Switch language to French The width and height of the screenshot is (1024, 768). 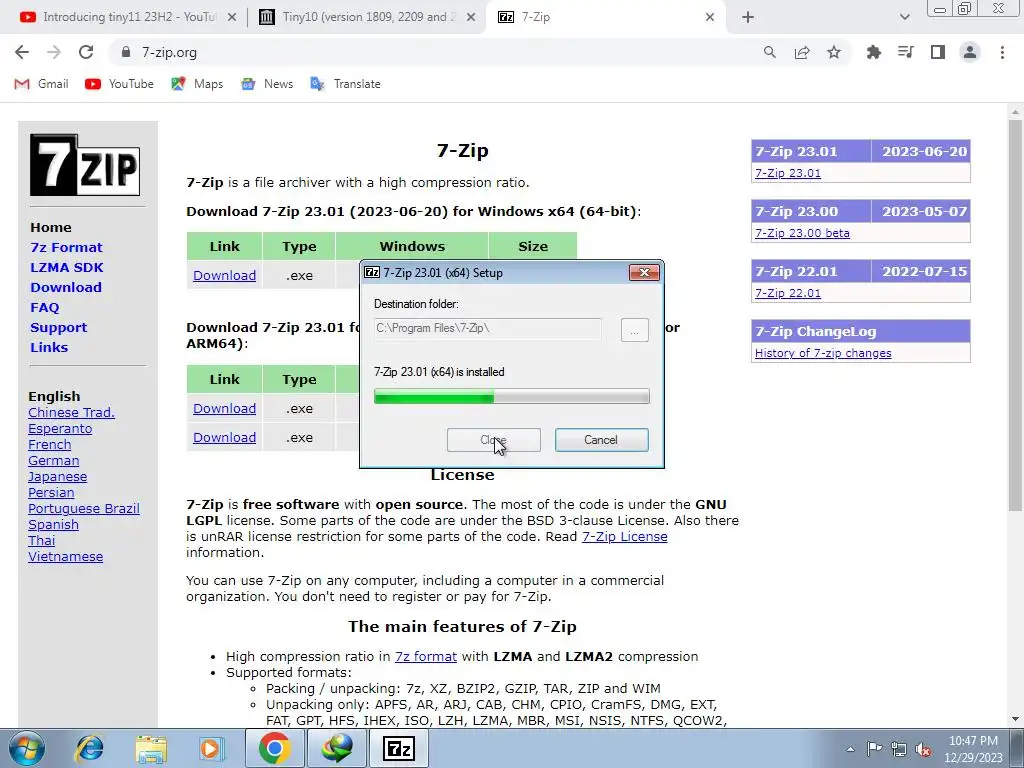click(x=50, y=445)
